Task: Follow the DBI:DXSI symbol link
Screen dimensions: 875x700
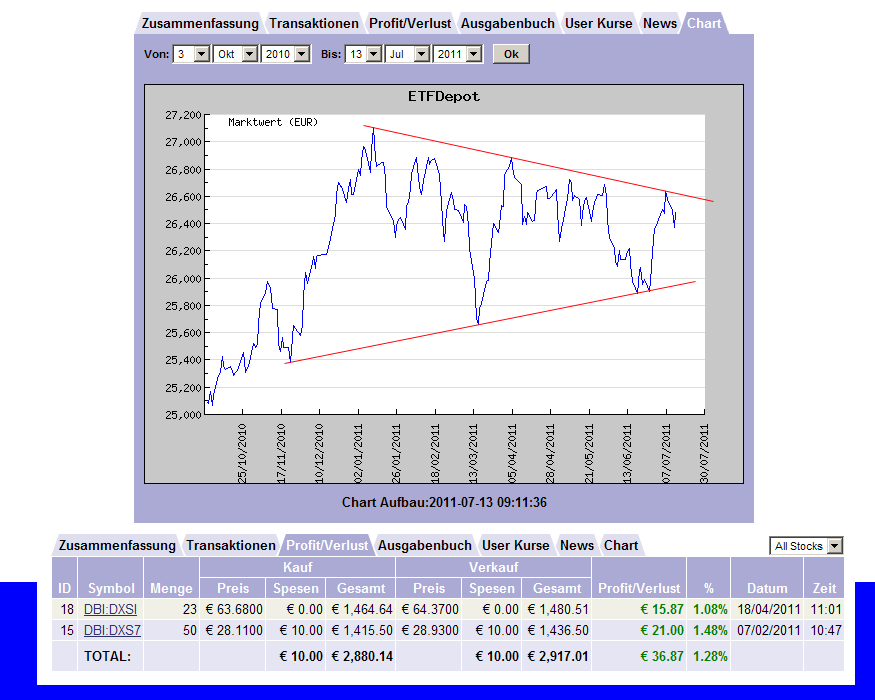Action: click(x=110, y=609)
